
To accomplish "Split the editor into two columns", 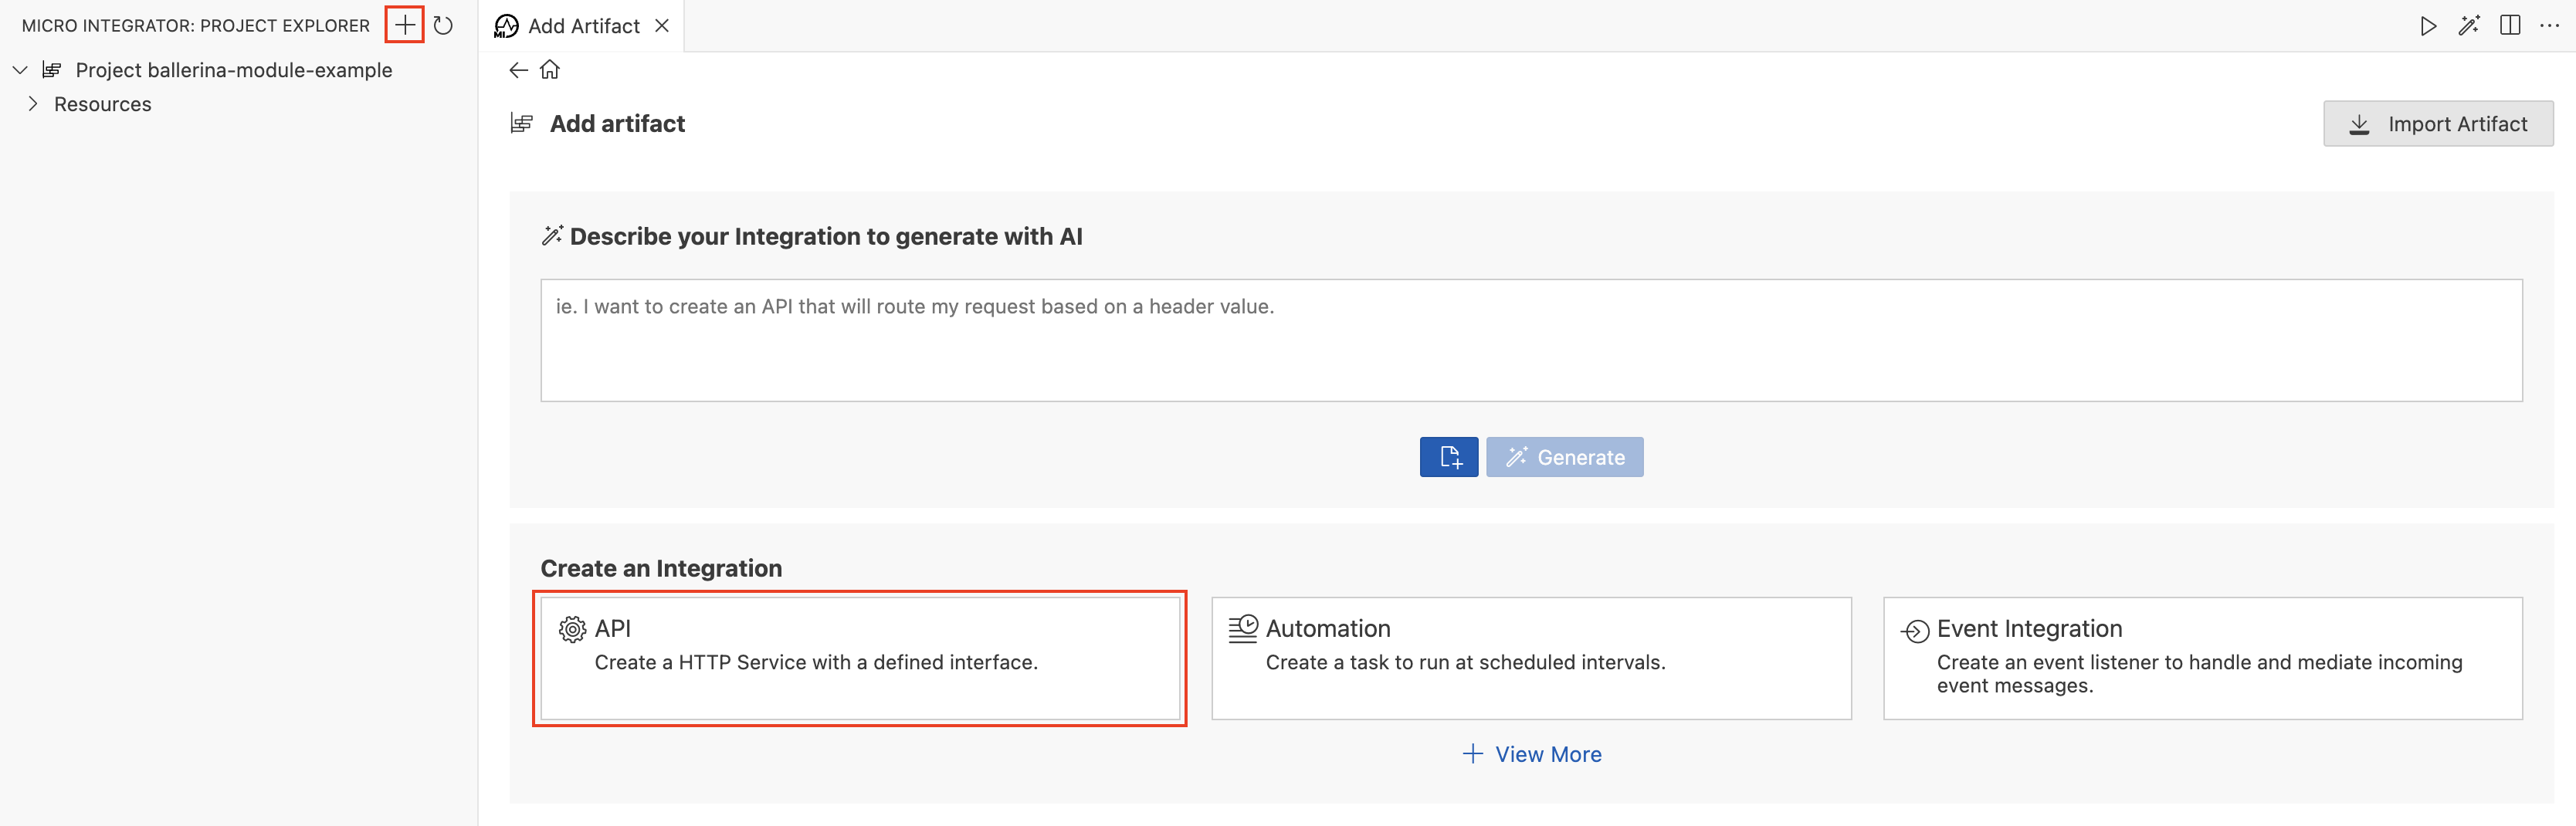I will [x=2512, y=26].
